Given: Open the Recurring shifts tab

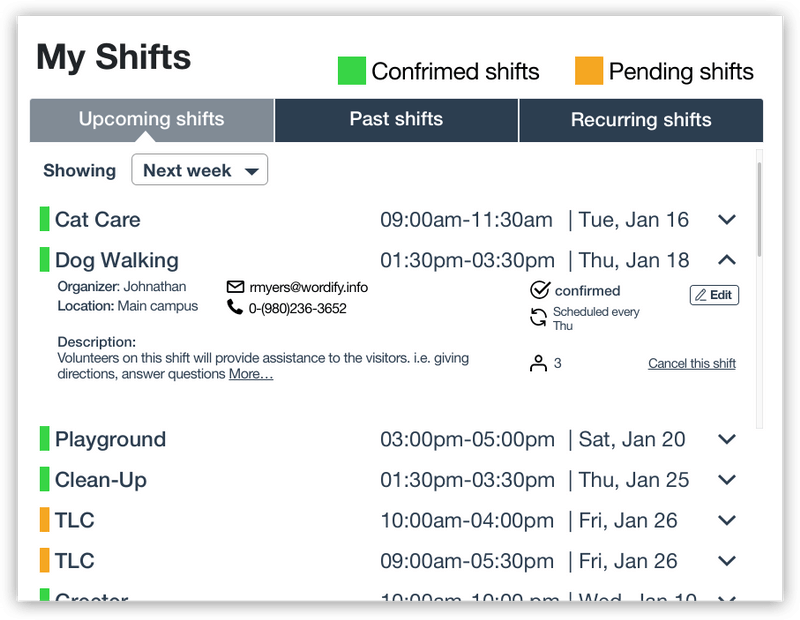Looking at the screenshot, I should coord(641,120).
